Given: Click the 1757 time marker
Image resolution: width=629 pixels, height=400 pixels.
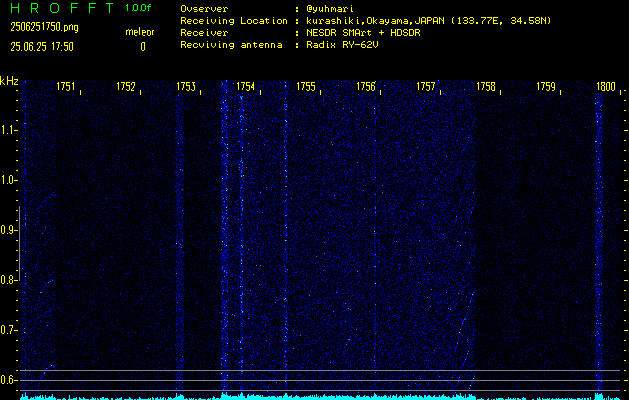Looking at the screenshot, I should [426, 86].
